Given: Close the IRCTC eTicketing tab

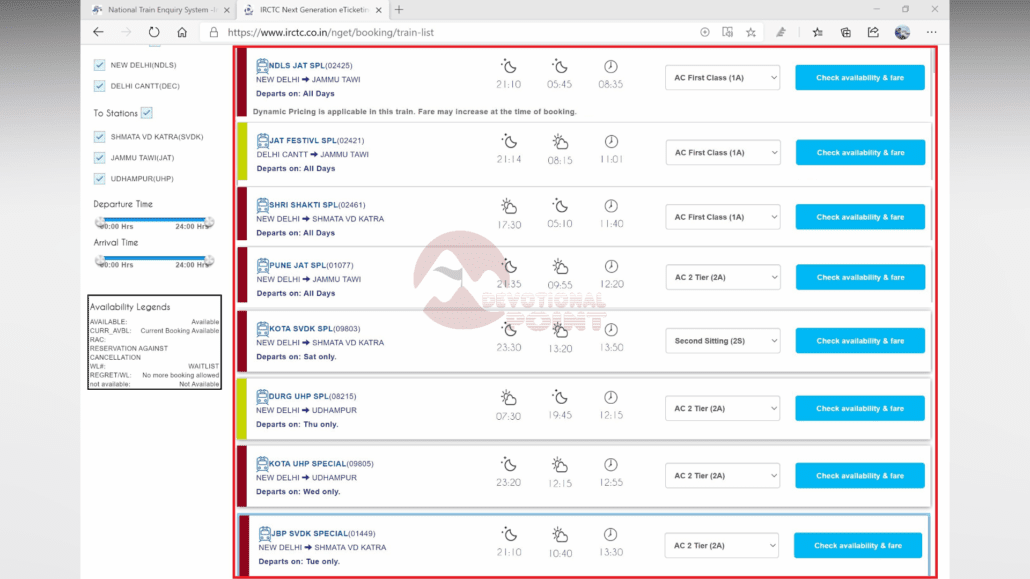Looking at the screenshot, I should tap(378, 10).
